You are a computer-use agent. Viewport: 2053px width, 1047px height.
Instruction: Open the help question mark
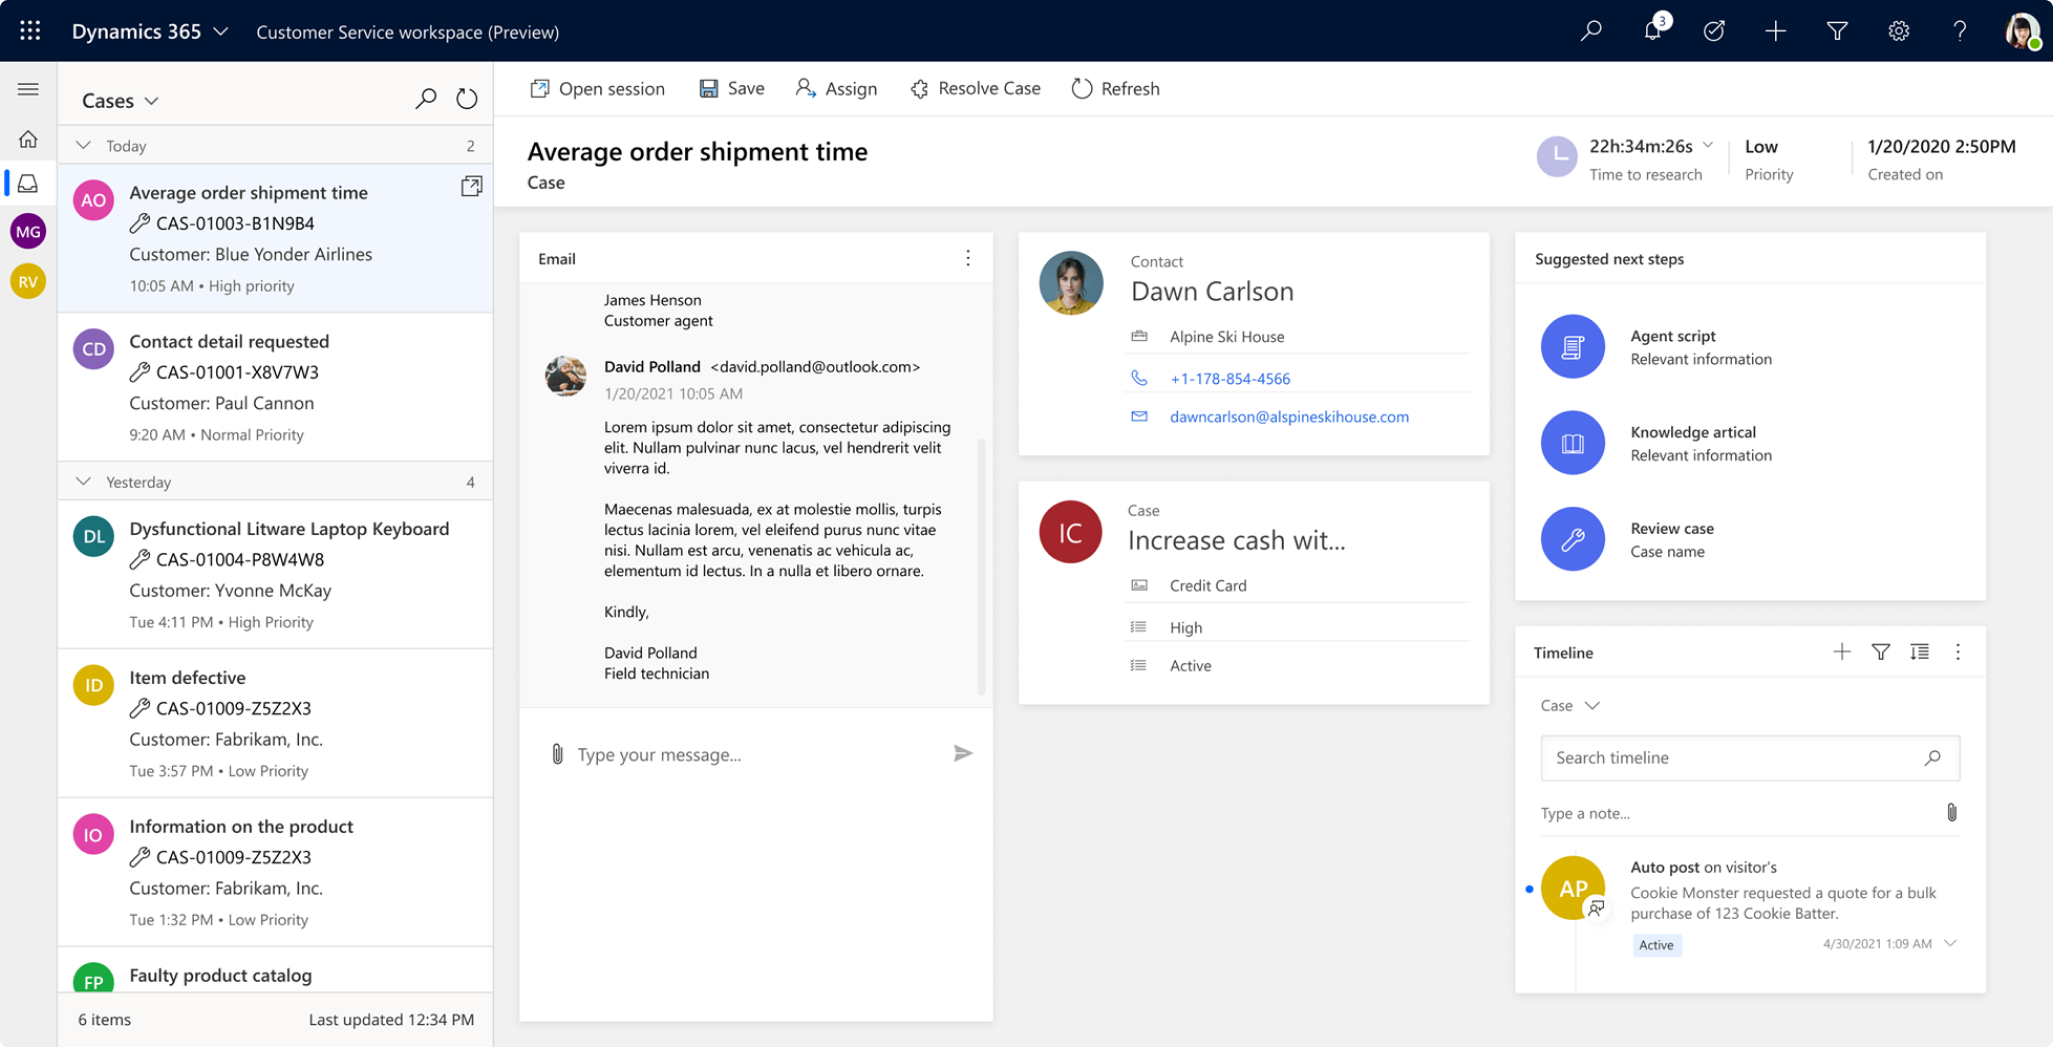point(1959,31)
